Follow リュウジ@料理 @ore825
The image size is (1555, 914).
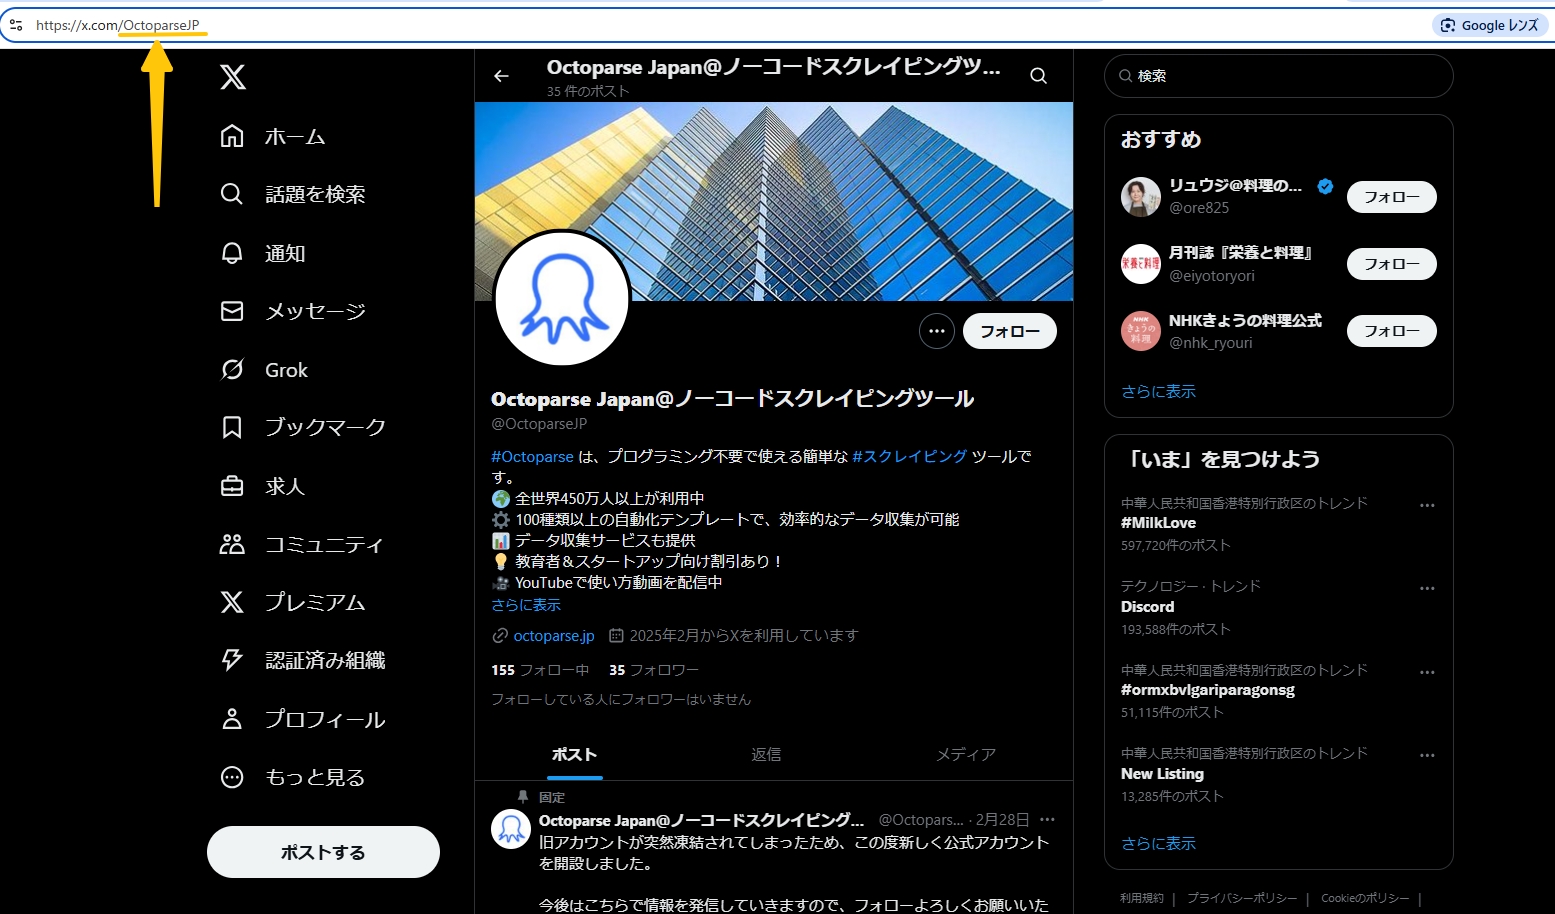pos(1392,197)
